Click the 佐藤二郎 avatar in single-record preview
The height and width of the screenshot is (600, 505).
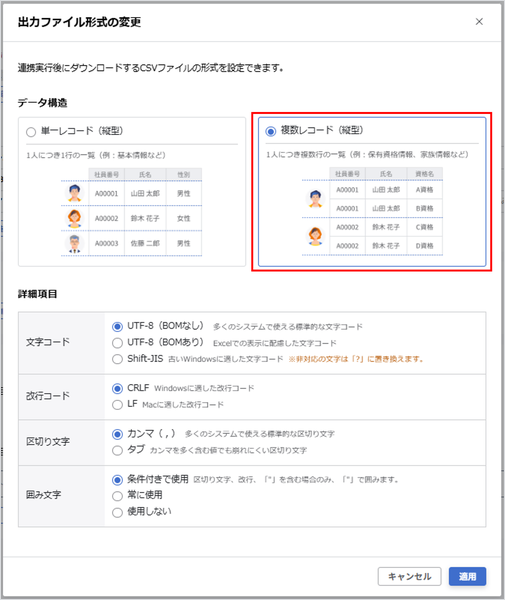pyautogui.click(x=74, y=243)
